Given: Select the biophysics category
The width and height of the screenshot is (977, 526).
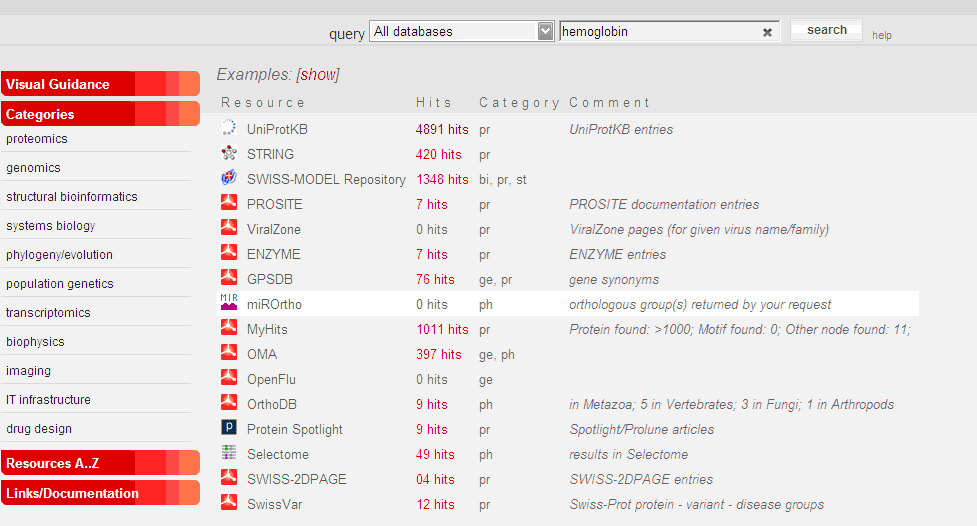Looking at the screenshot, I should 35,342.
